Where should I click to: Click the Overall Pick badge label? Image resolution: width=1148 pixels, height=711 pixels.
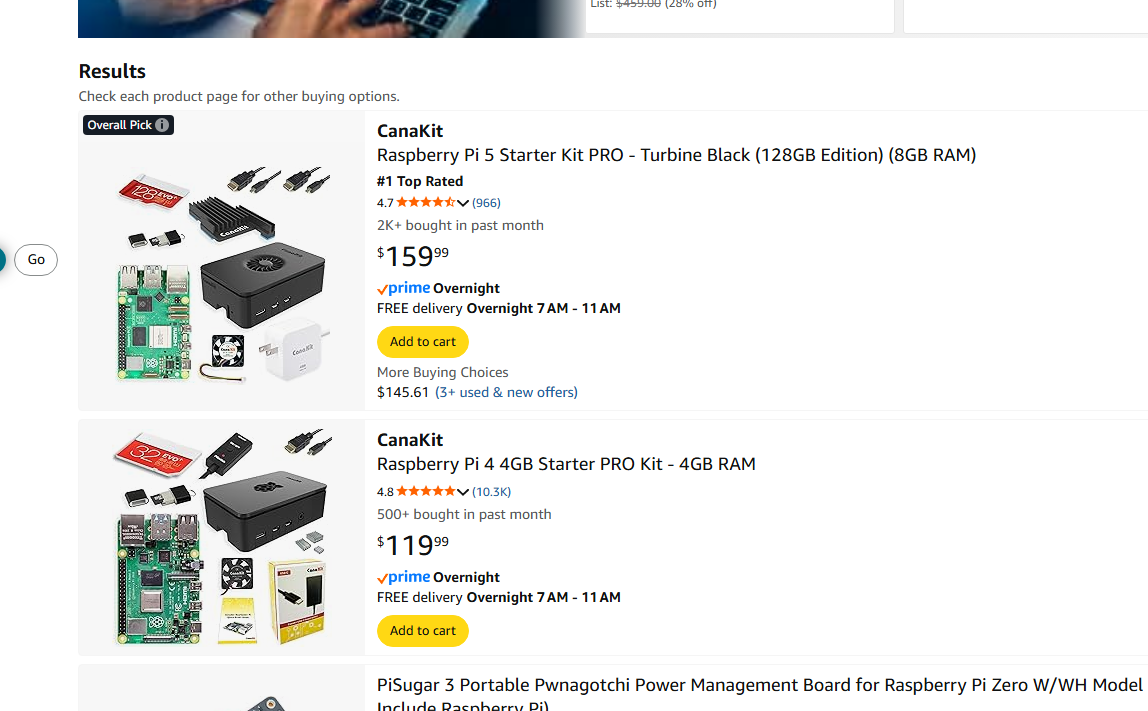(119, 125)
